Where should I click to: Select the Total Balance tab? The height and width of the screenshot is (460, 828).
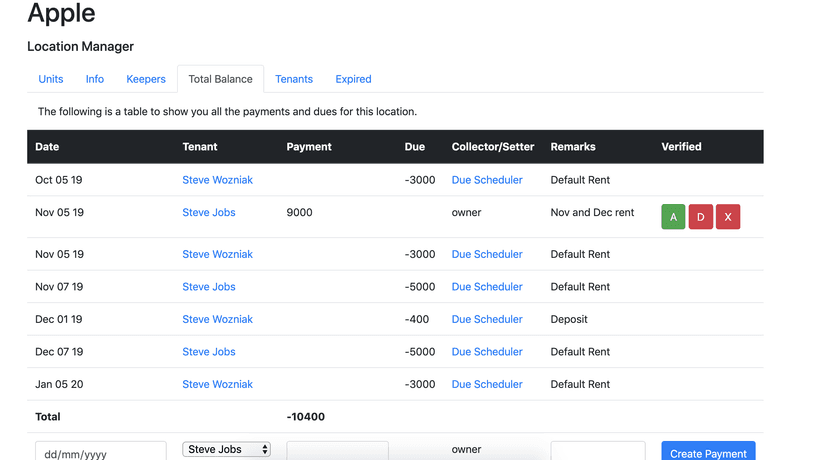coord(220,79)
